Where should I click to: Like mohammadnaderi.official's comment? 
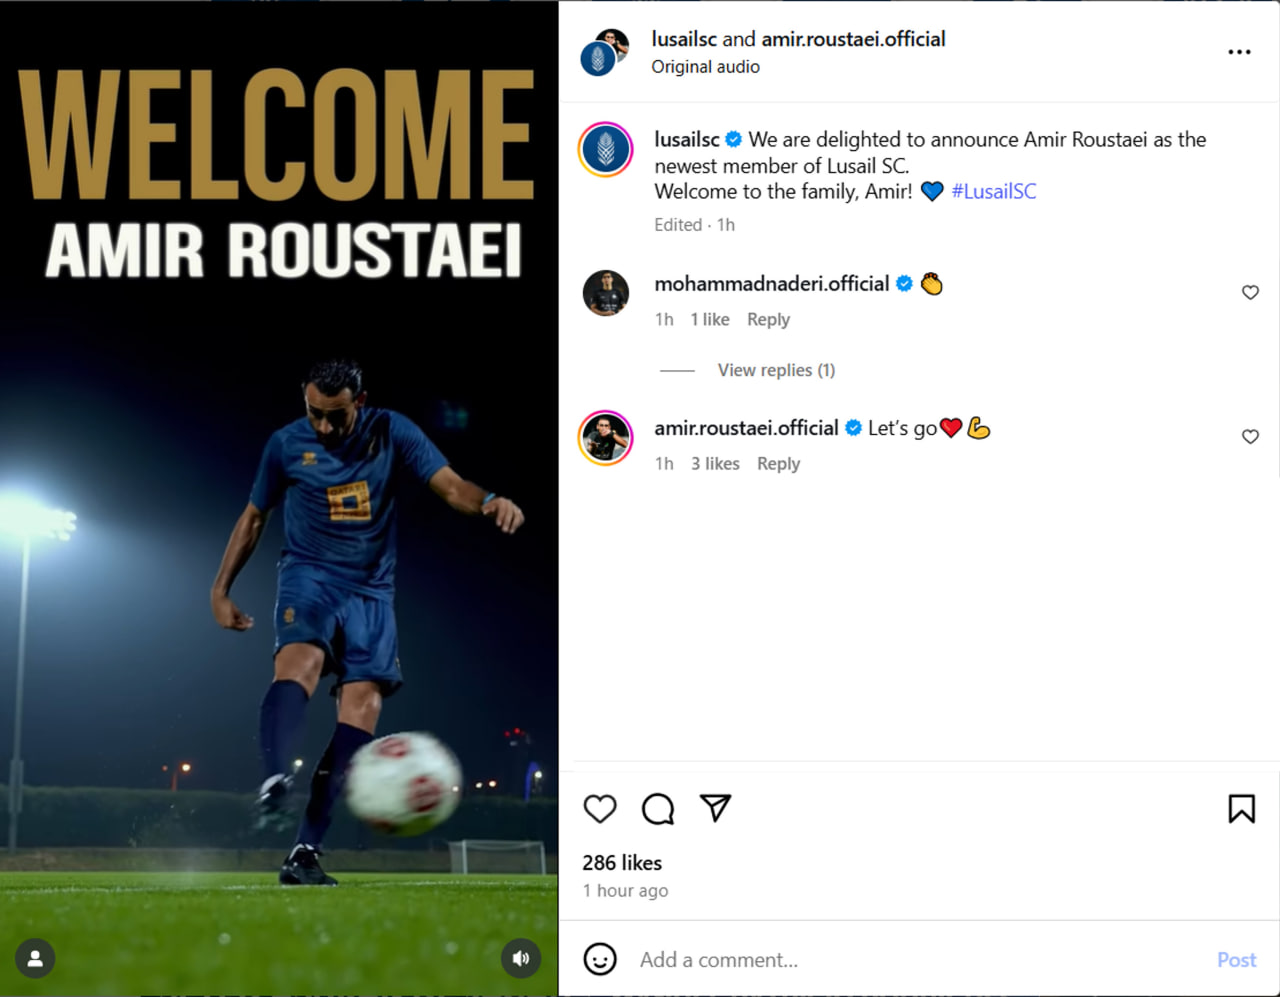[x=1250, y=292]
